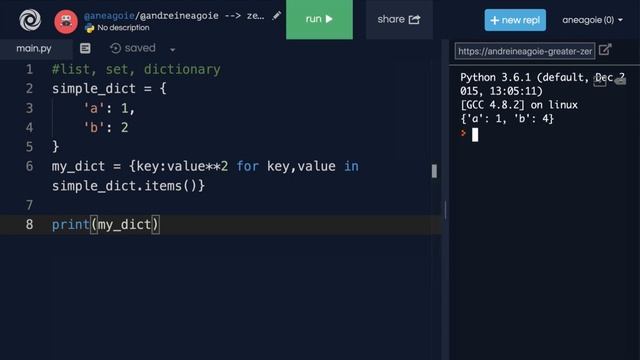Open the red user avatar profile
This screenshot has width=640, height=360.
(x=66, y=21)
